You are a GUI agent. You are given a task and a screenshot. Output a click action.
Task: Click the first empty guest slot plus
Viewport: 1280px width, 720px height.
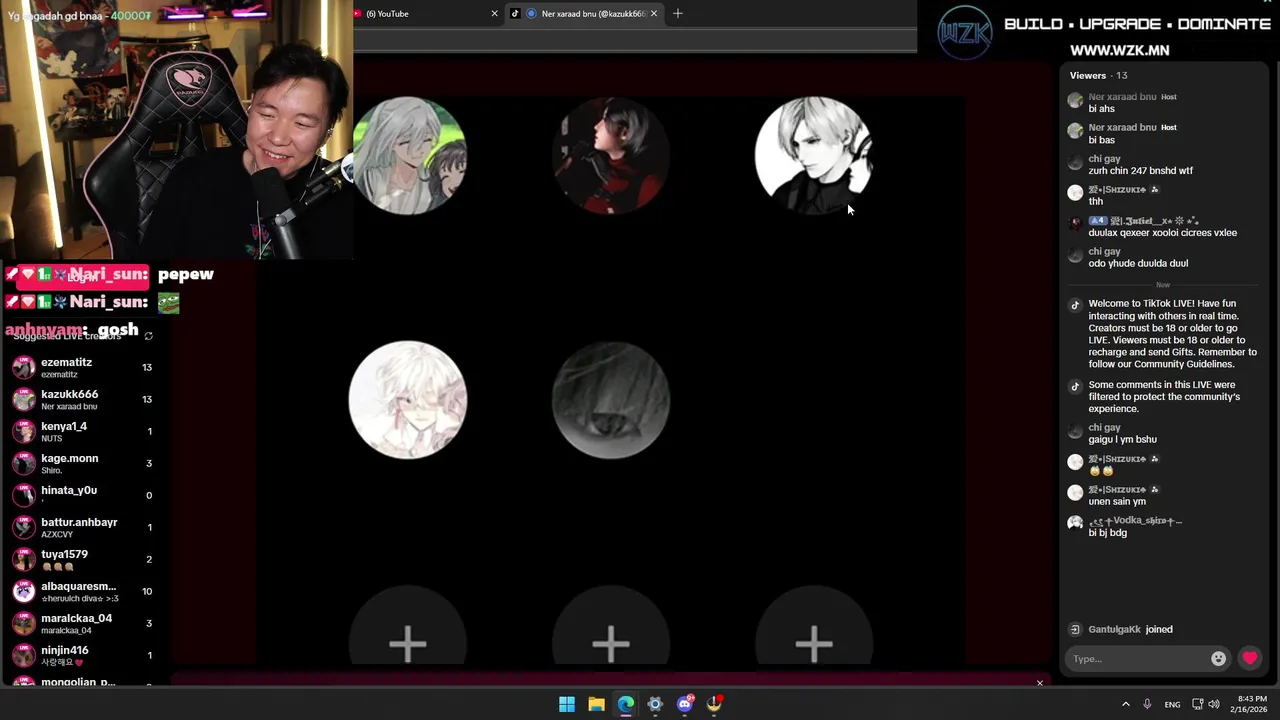click(408, 643)
